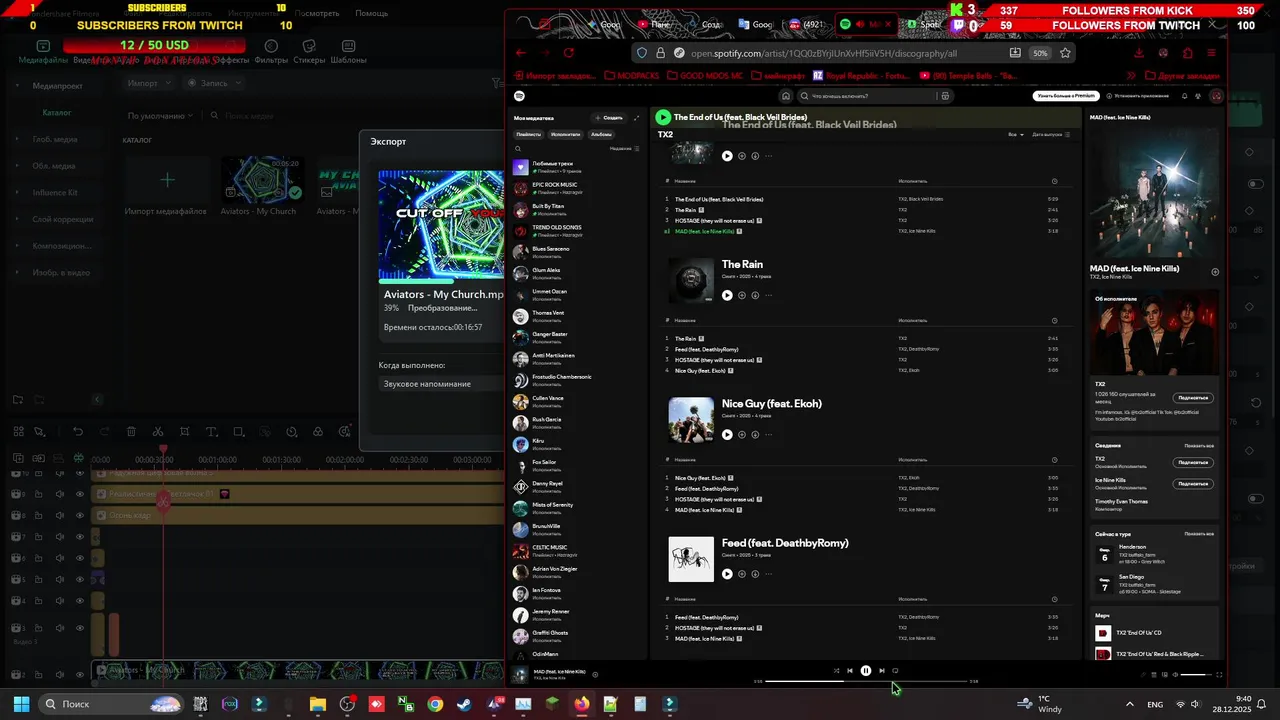Toggle repeat in the Spotify player

tap(895, 671)
